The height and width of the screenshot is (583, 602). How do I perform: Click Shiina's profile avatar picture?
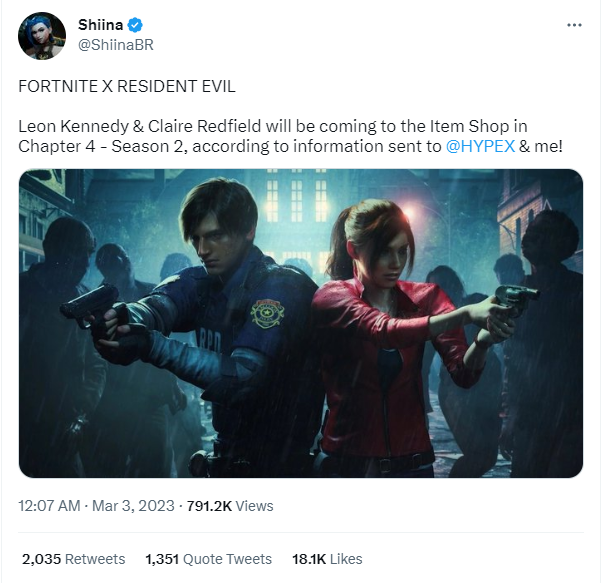[41, 36]
